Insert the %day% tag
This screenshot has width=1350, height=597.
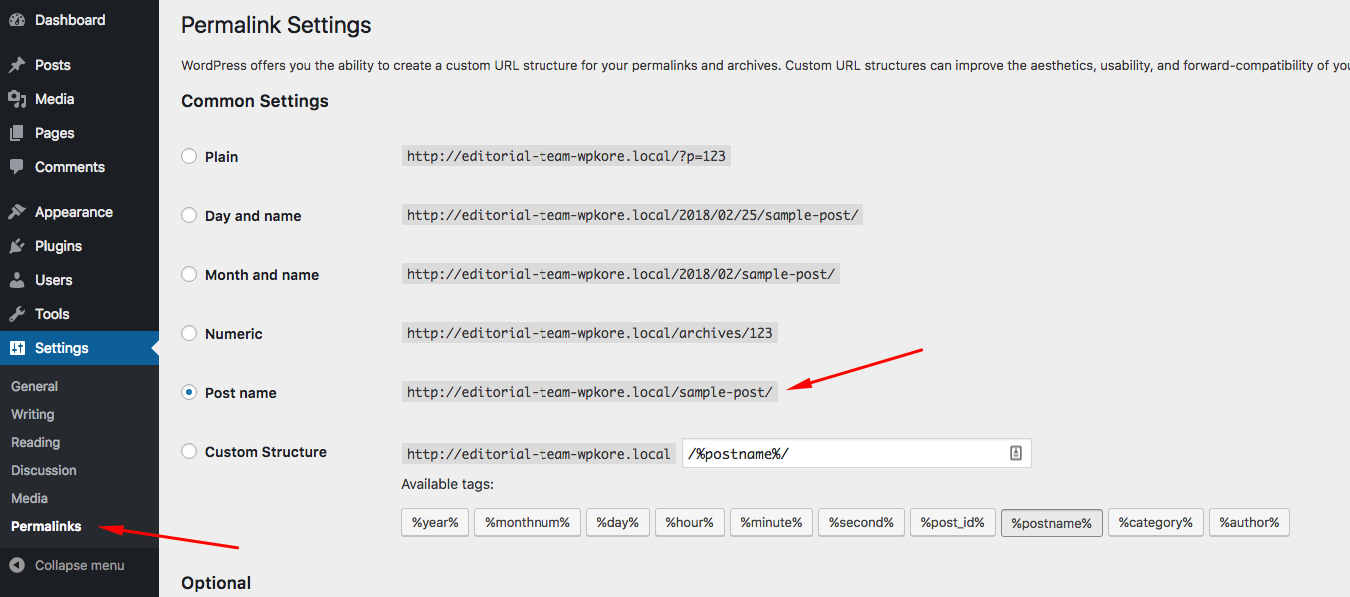click(618, 522)
